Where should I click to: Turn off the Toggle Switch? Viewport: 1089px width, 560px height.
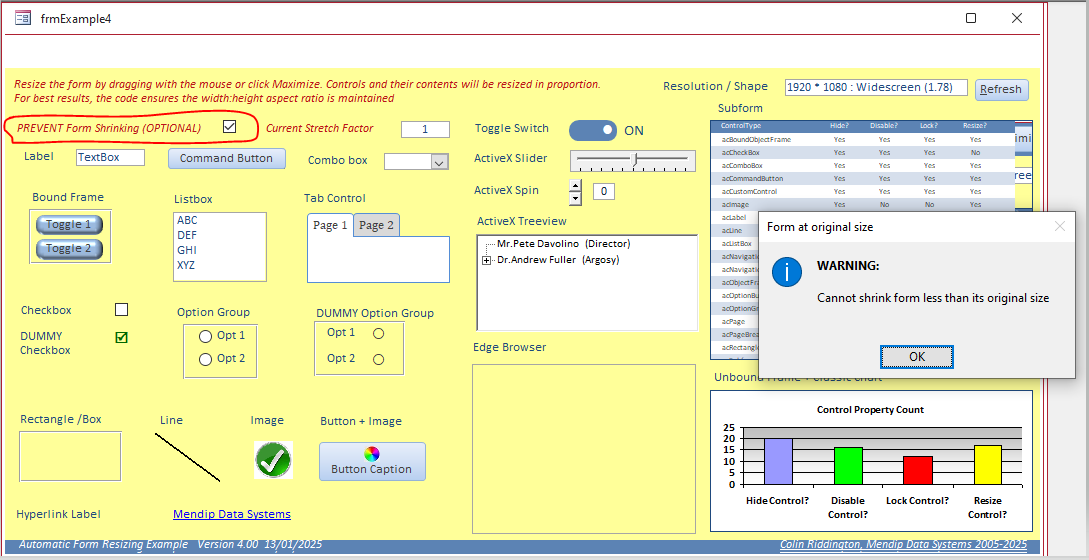[x=593, y=130]
